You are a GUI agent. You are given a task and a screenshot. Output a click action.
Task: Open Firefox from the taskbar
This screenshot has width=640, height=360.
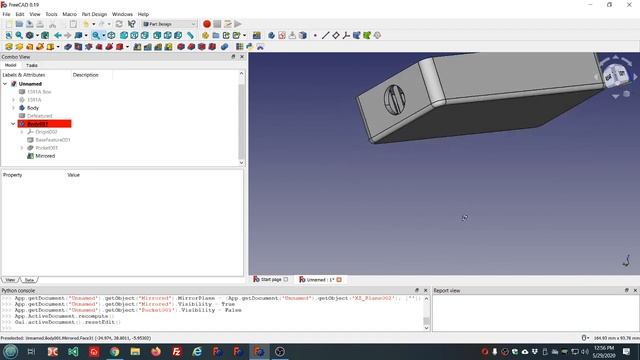coord(156,351)
